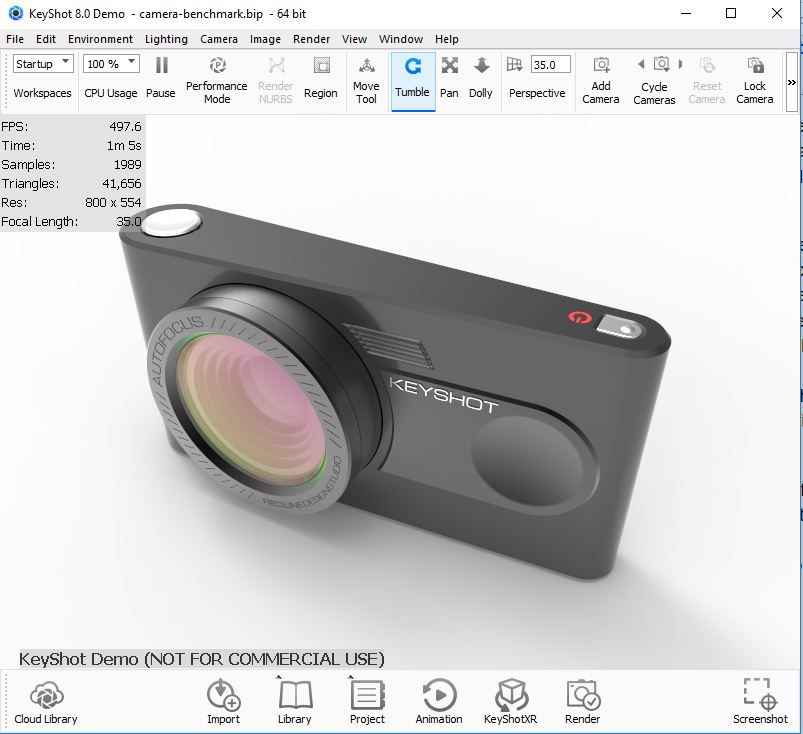
Task: Open the Lighting menu
Action: [x=166, y=39]
